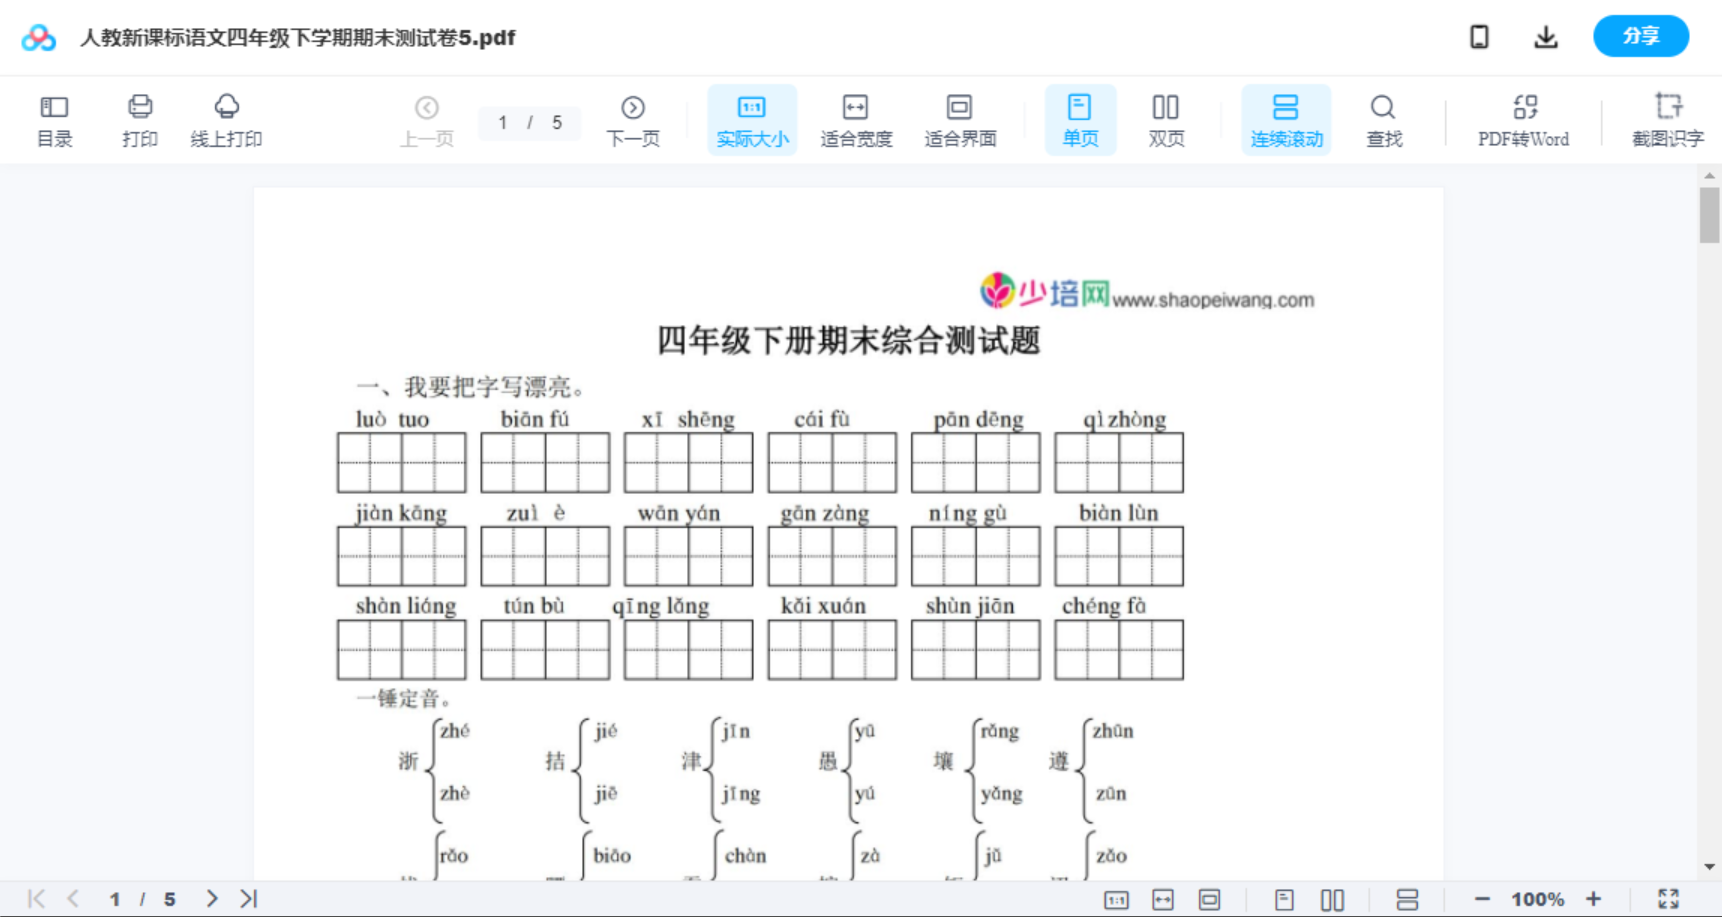The height and width of the screenshot is (917, 1722).
Task: Go to next page with 下一页
Action: [x=633, y=121]
